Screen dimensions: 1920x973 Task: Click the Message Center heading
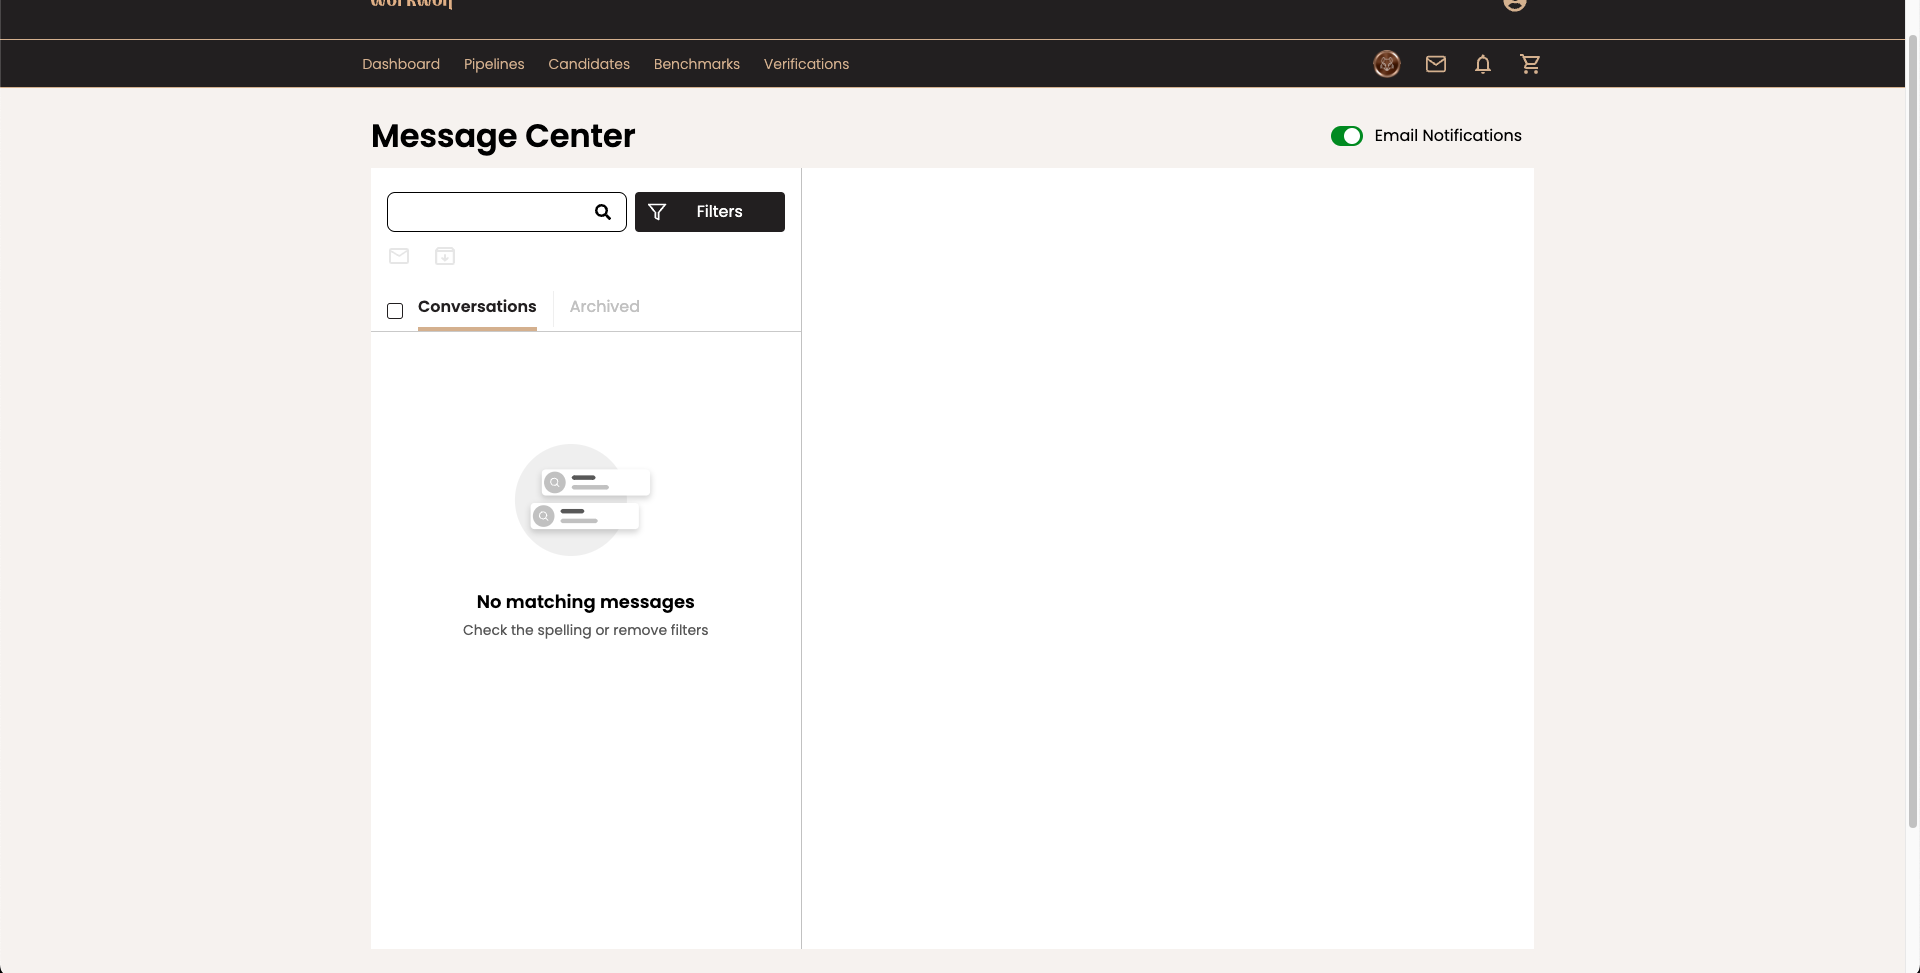pyautogui.click(x=503, y=136)
